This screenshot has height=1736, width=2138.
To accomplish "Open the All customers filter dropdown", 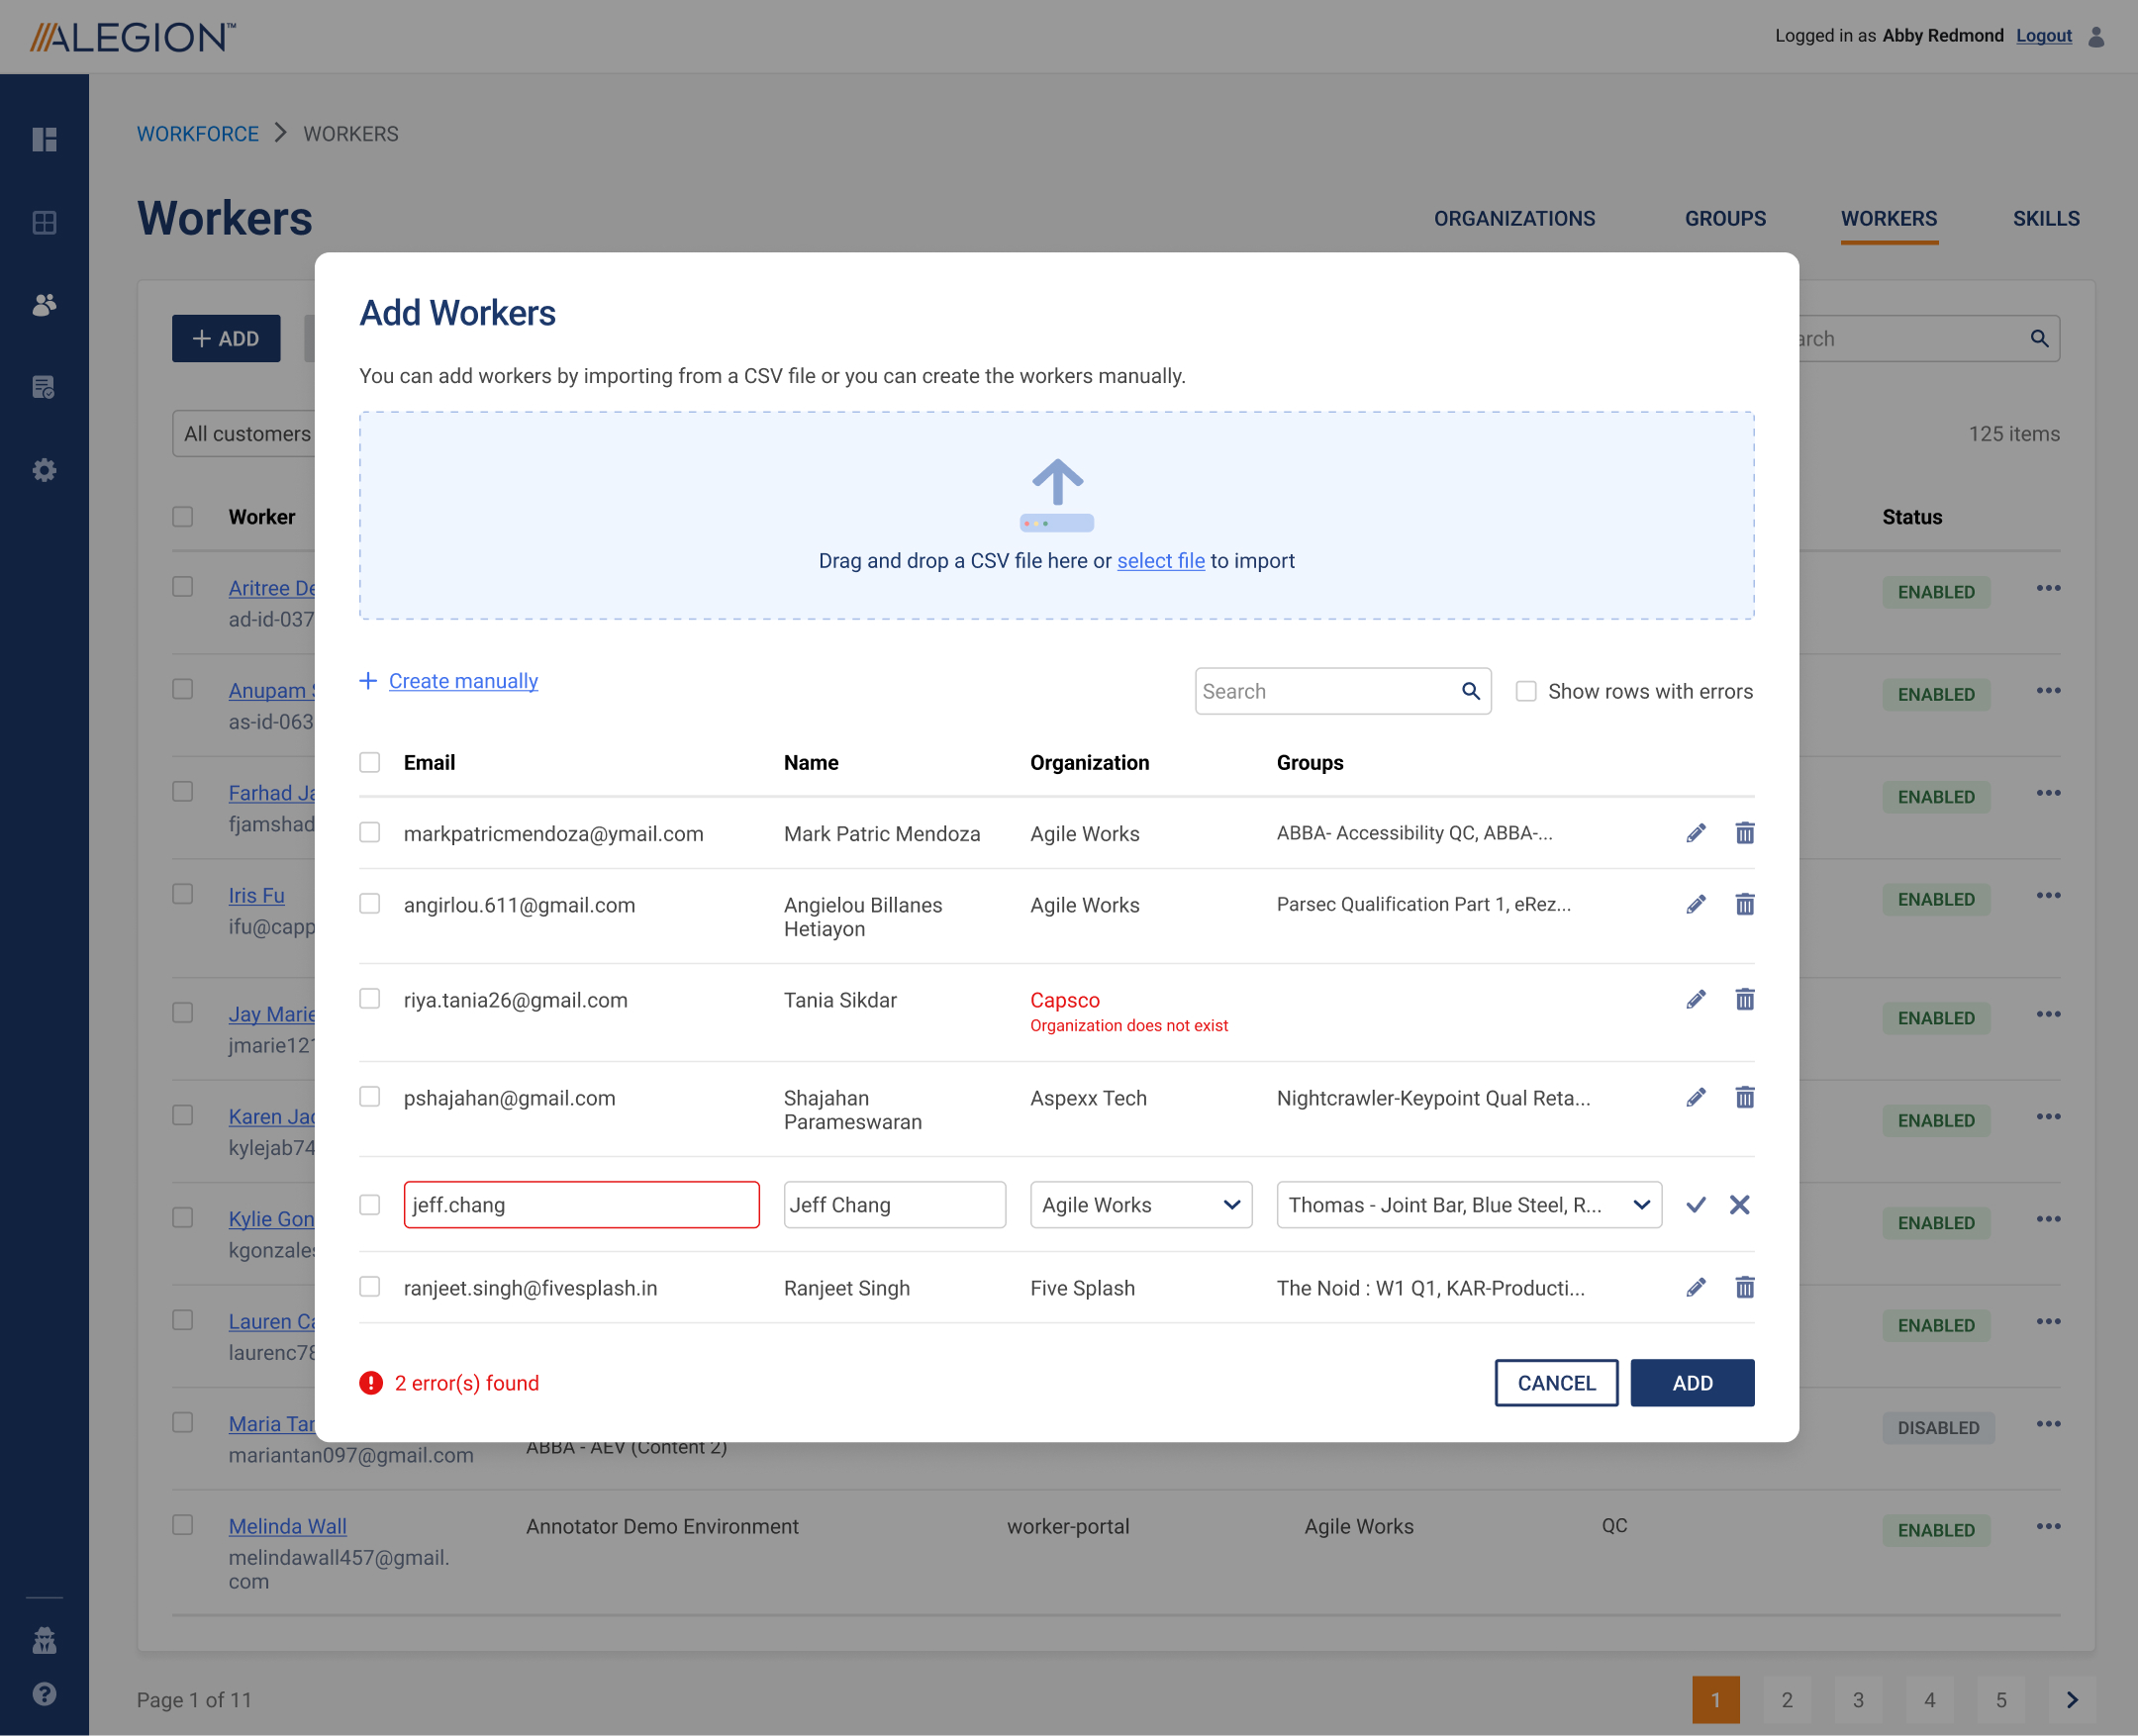I will 245,434.
